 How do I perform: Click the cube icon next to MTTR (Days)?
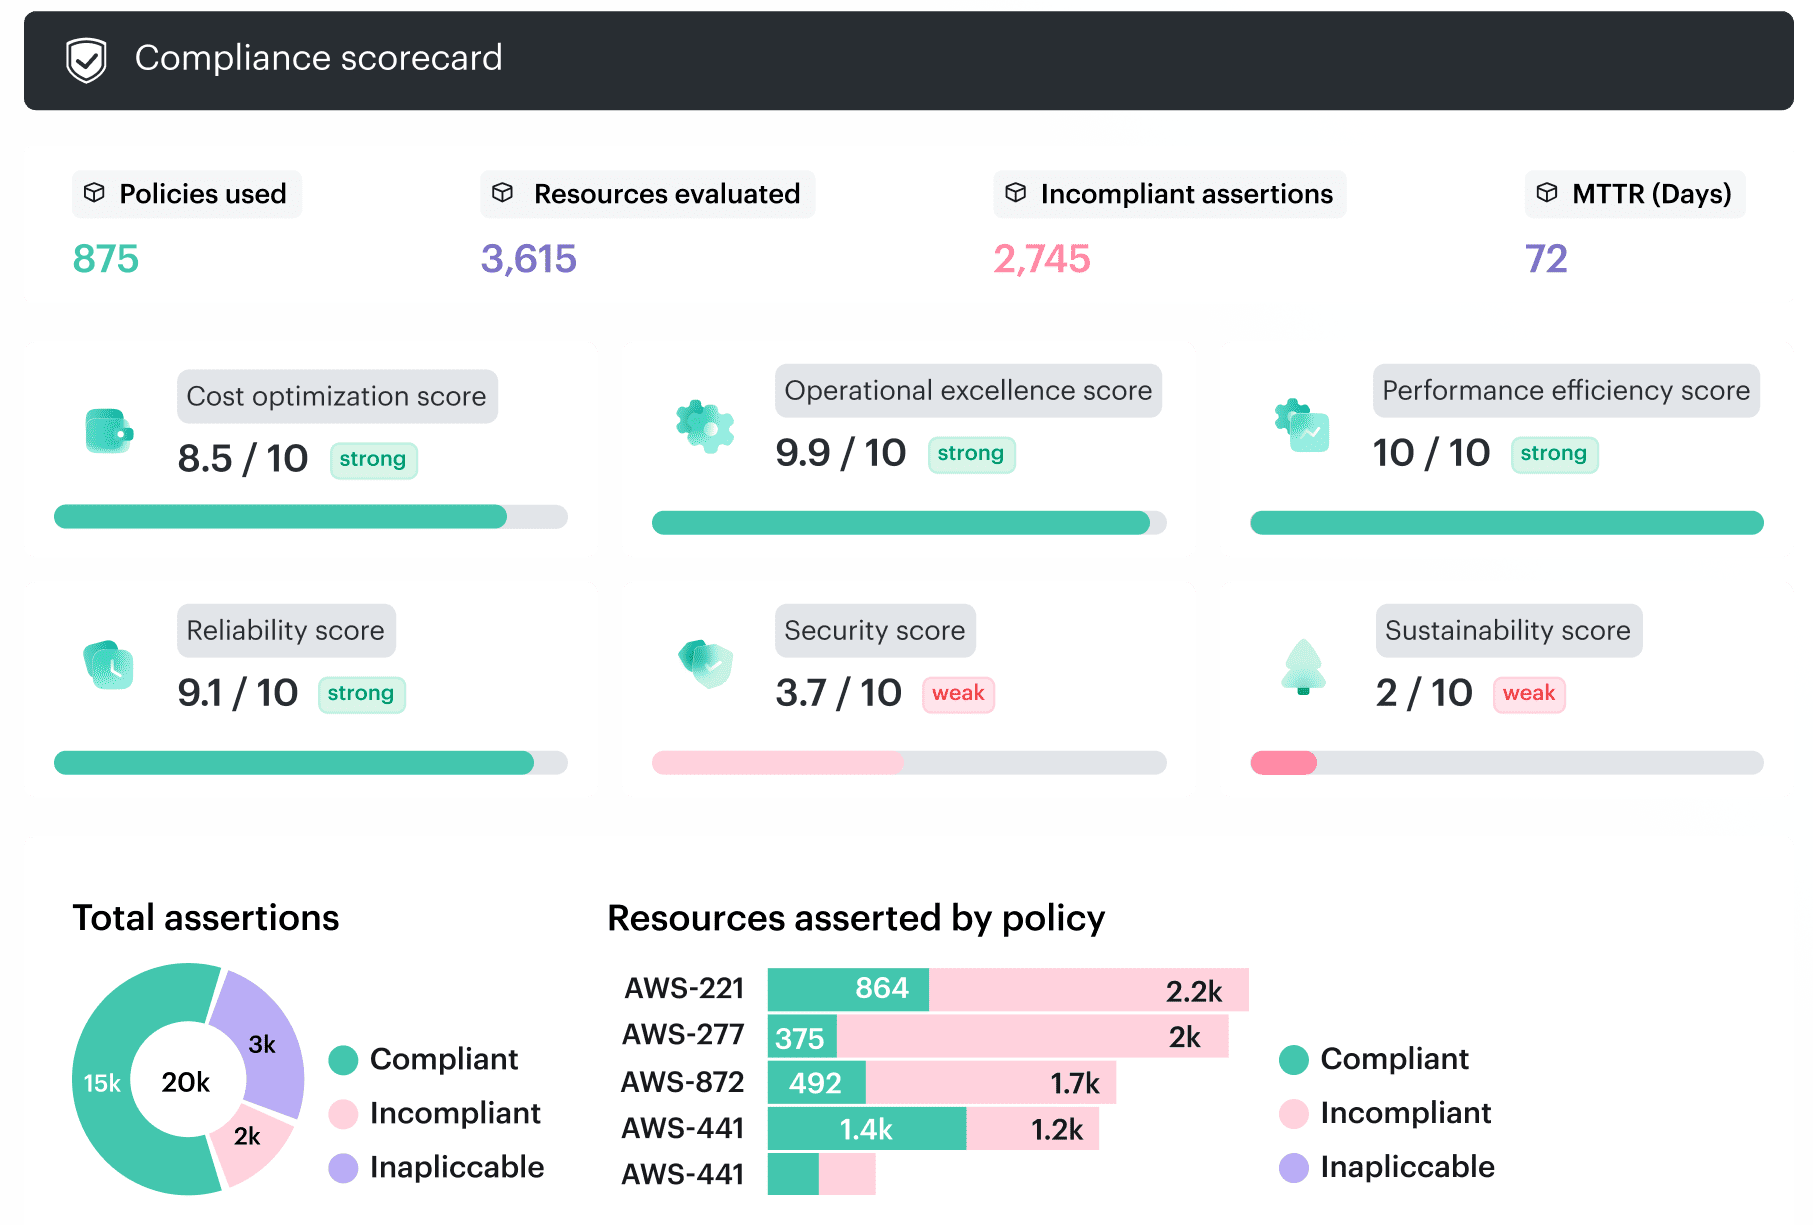pyautogui.click(x=1549, y=193)
